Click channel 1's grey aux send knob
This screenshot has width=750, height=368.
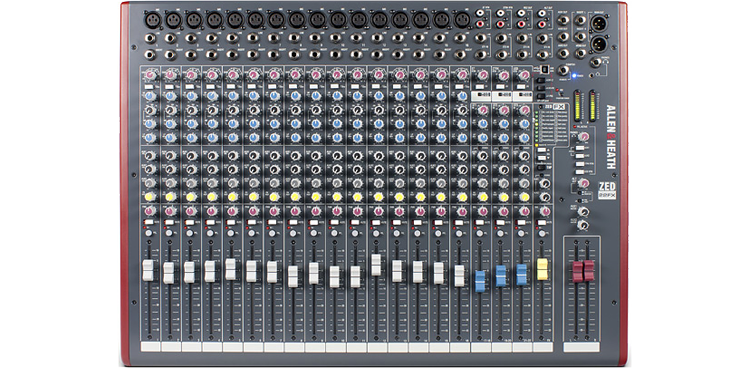coord(150,183)
